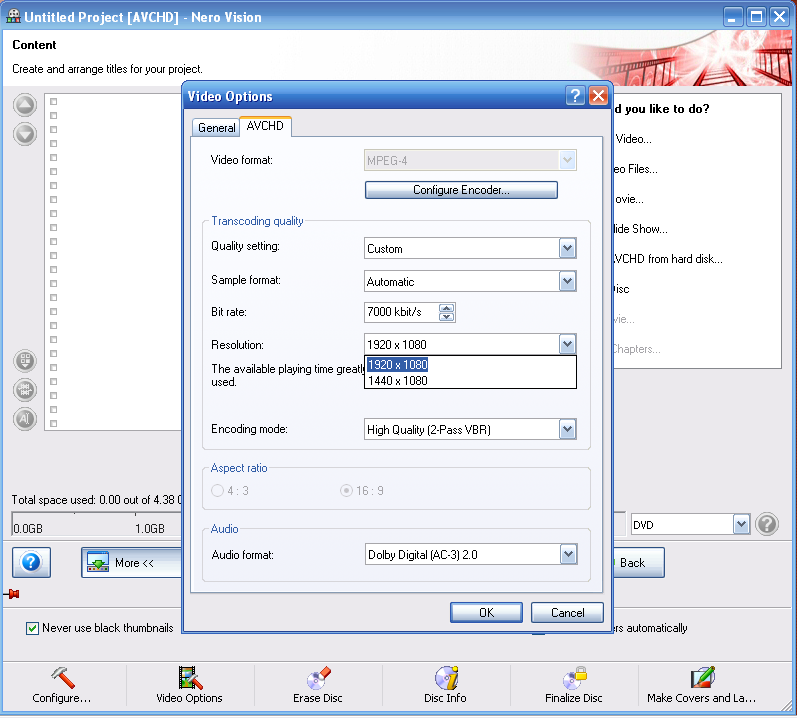Screen dimensions: 797x718
Task: Click the bit rate 7000 kbit/s field
Action: 402,312
